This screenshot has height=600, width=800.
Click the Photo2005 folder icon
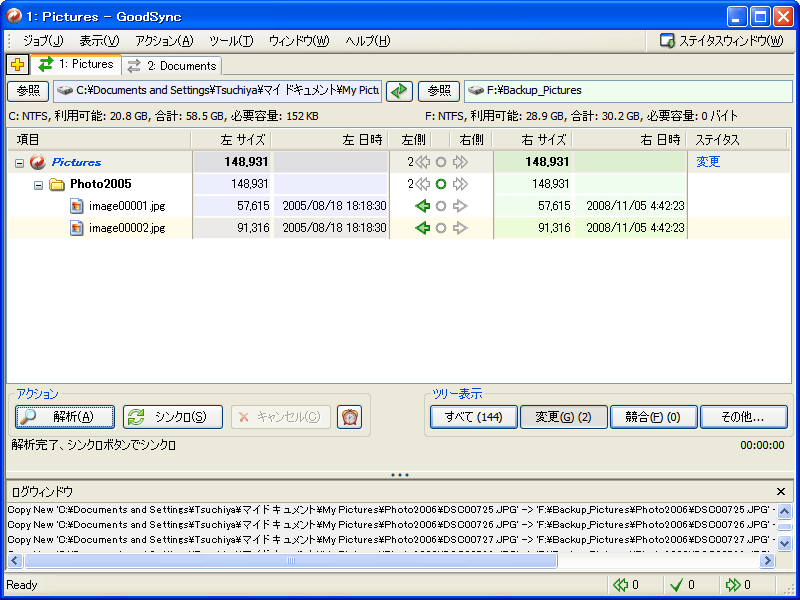[x=57, y=184]
